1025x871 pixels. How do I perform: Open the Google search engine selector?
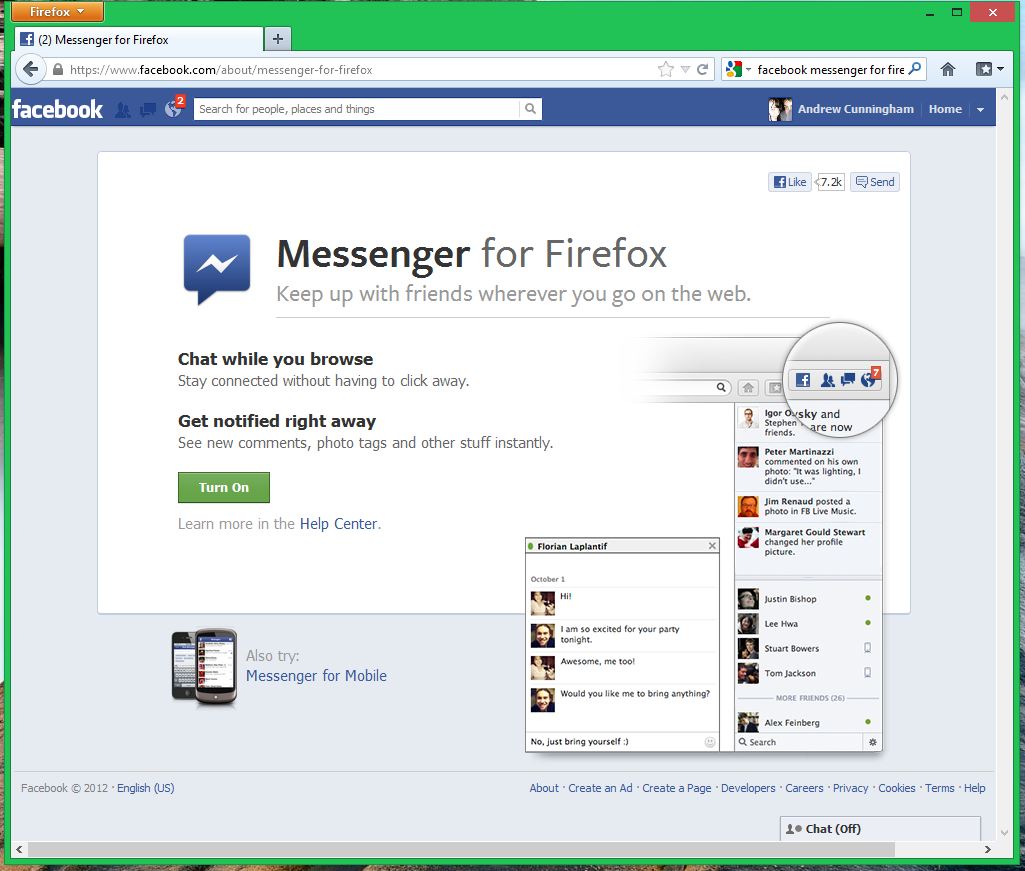click(738, 69)
